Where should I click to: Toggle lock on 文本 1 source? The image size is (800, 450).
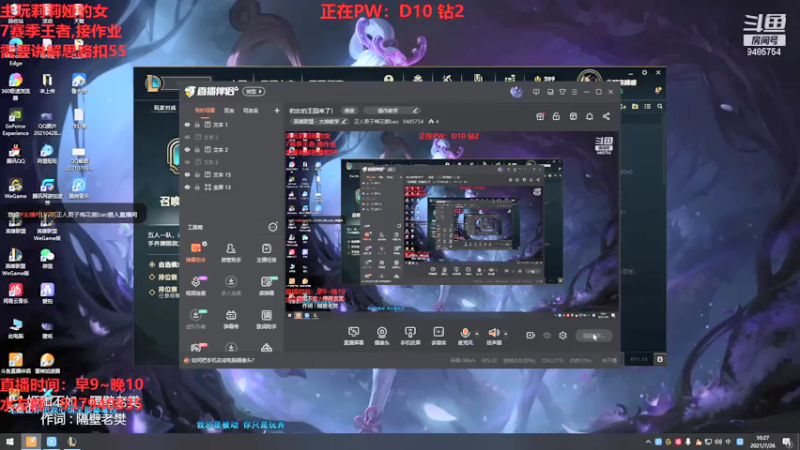(197, 124)
